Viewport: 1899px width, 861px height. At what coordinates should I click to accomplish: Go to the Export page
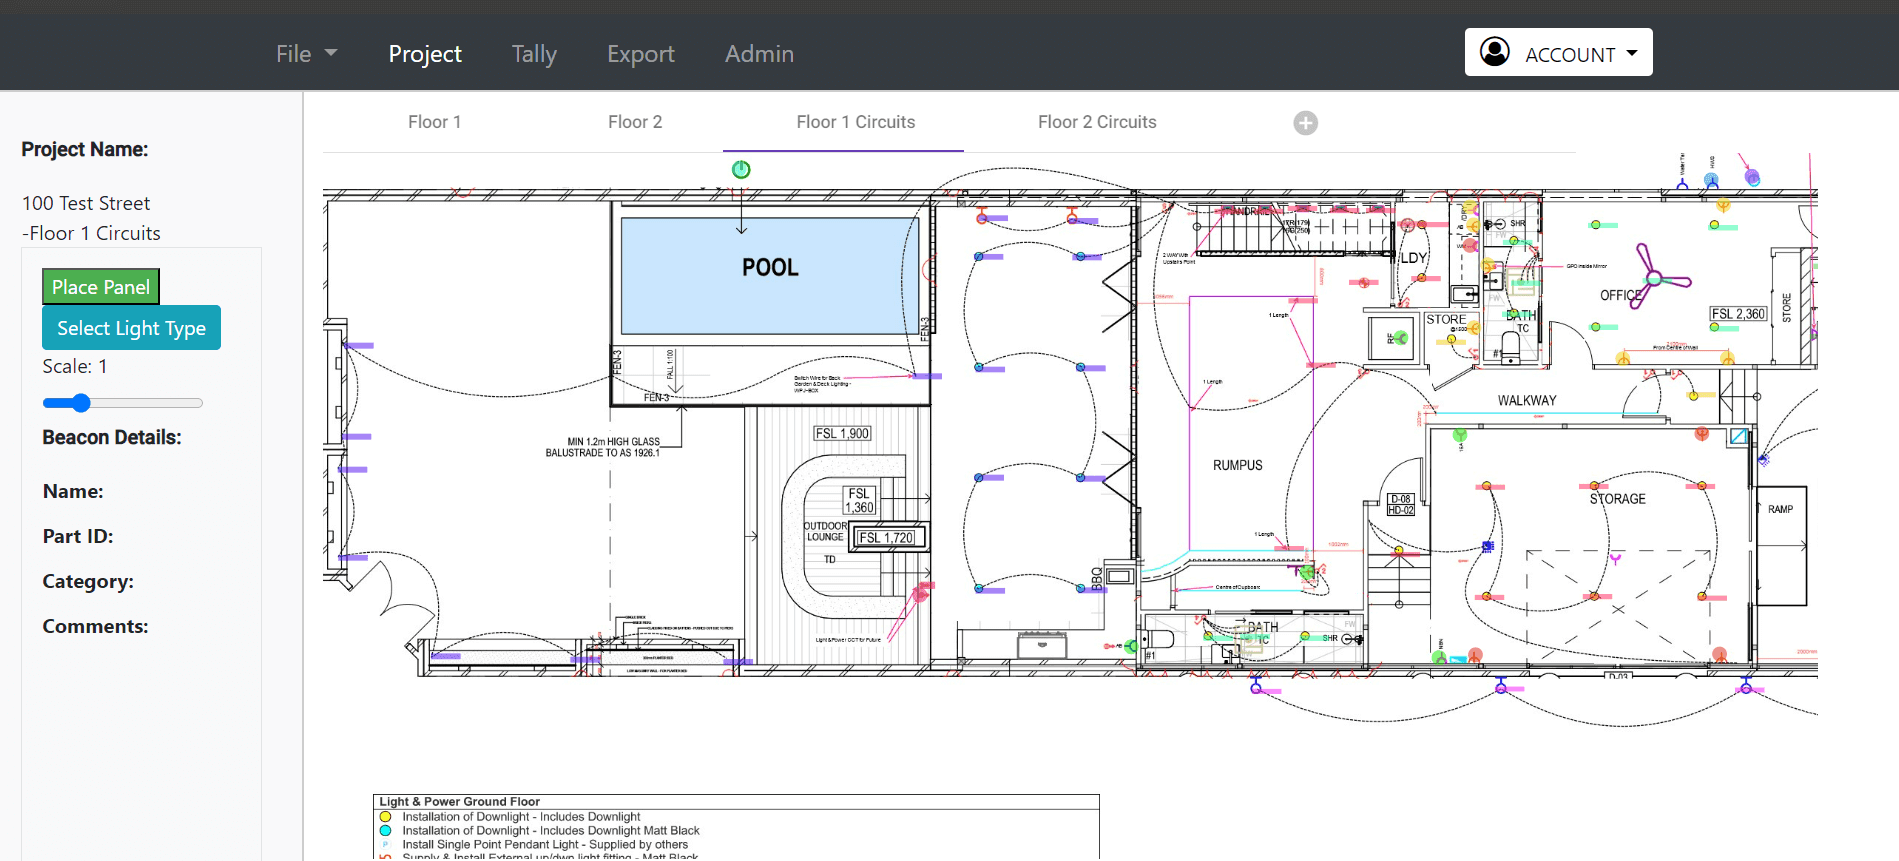point(641,54)
